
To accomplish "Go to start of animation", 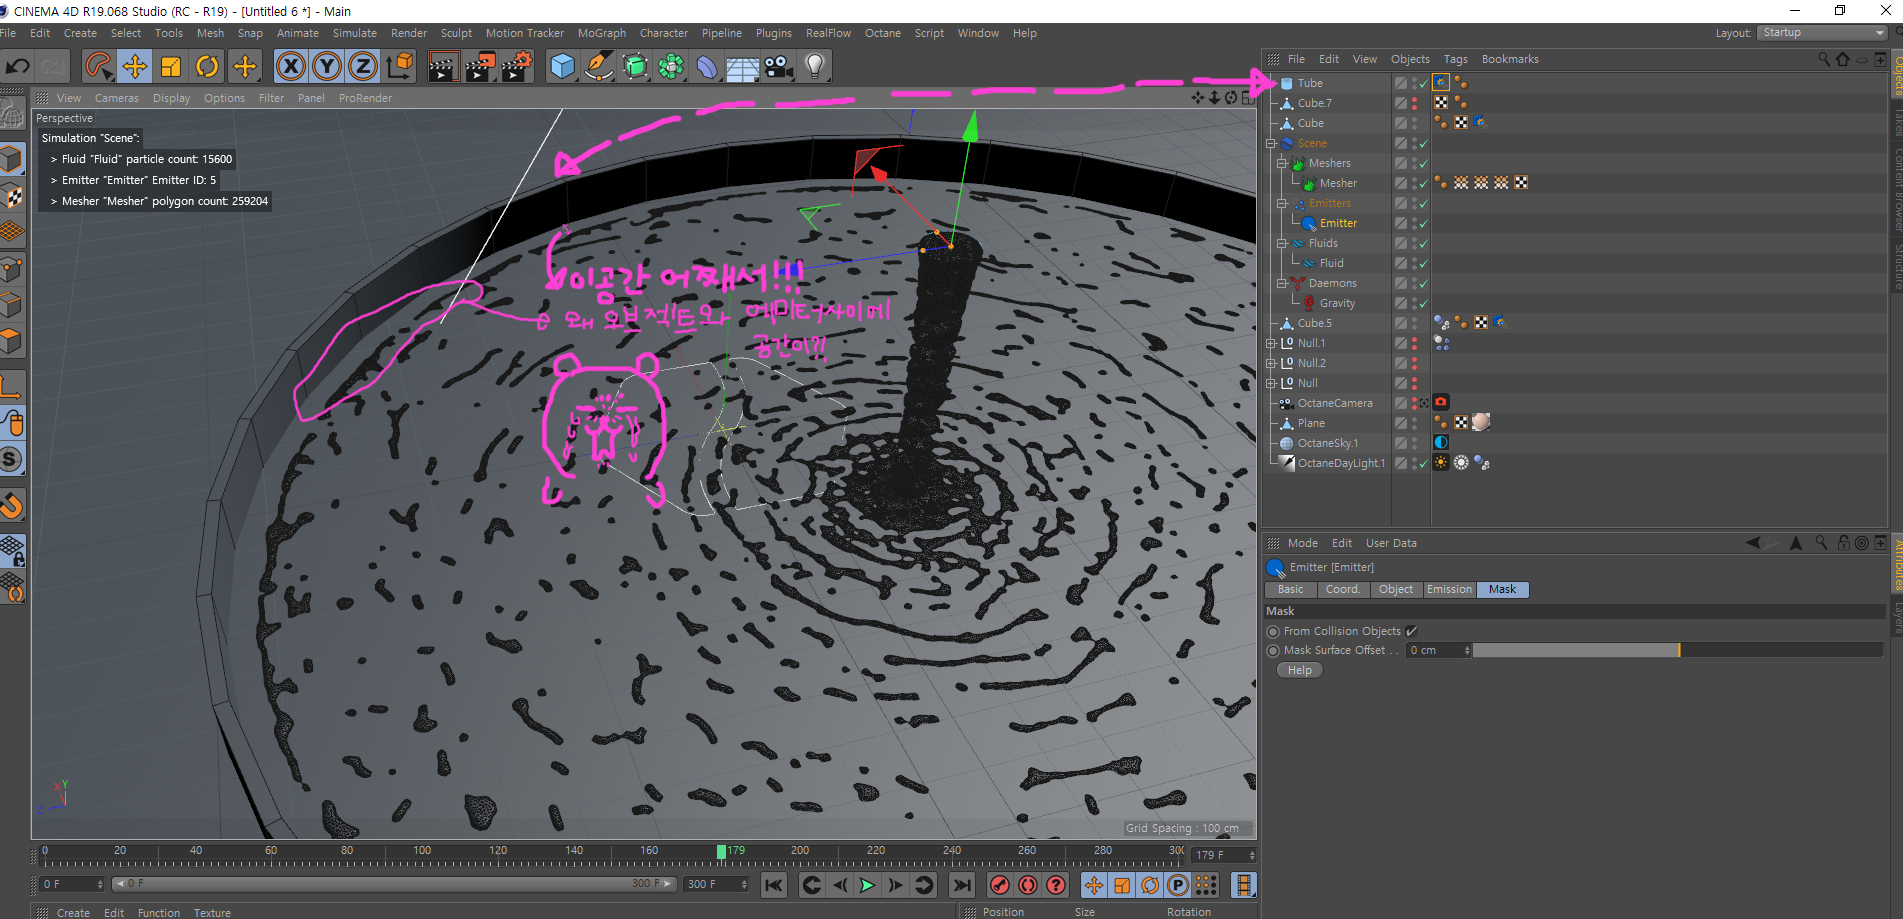I will coord(774,885).
